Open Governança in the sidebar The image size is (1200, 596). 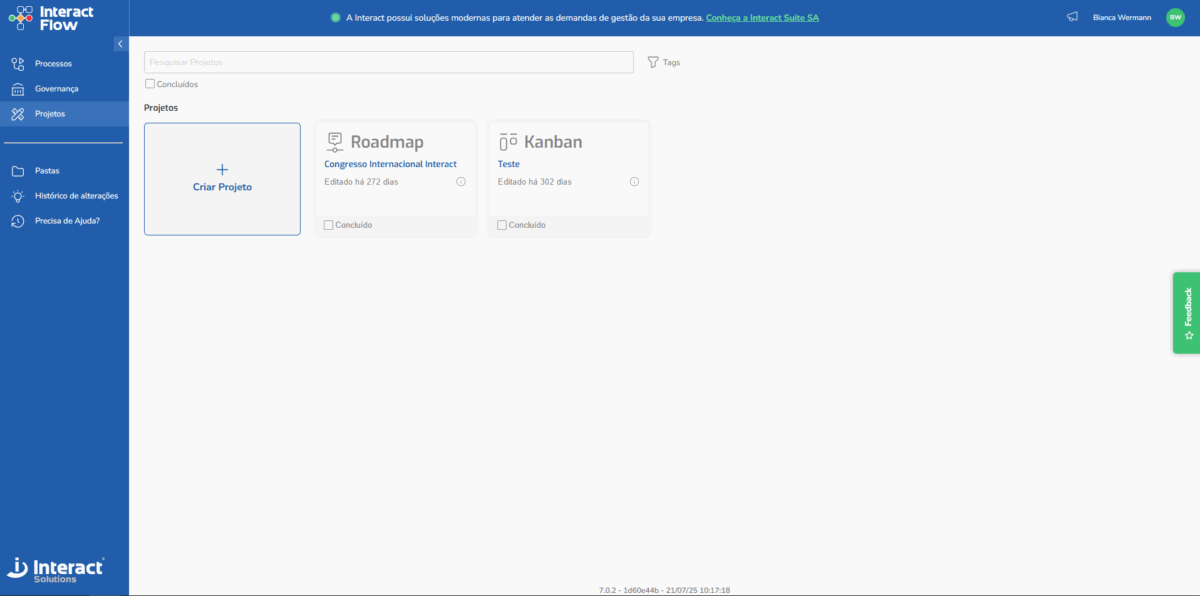pyautogui.click(x=64, y=89)
